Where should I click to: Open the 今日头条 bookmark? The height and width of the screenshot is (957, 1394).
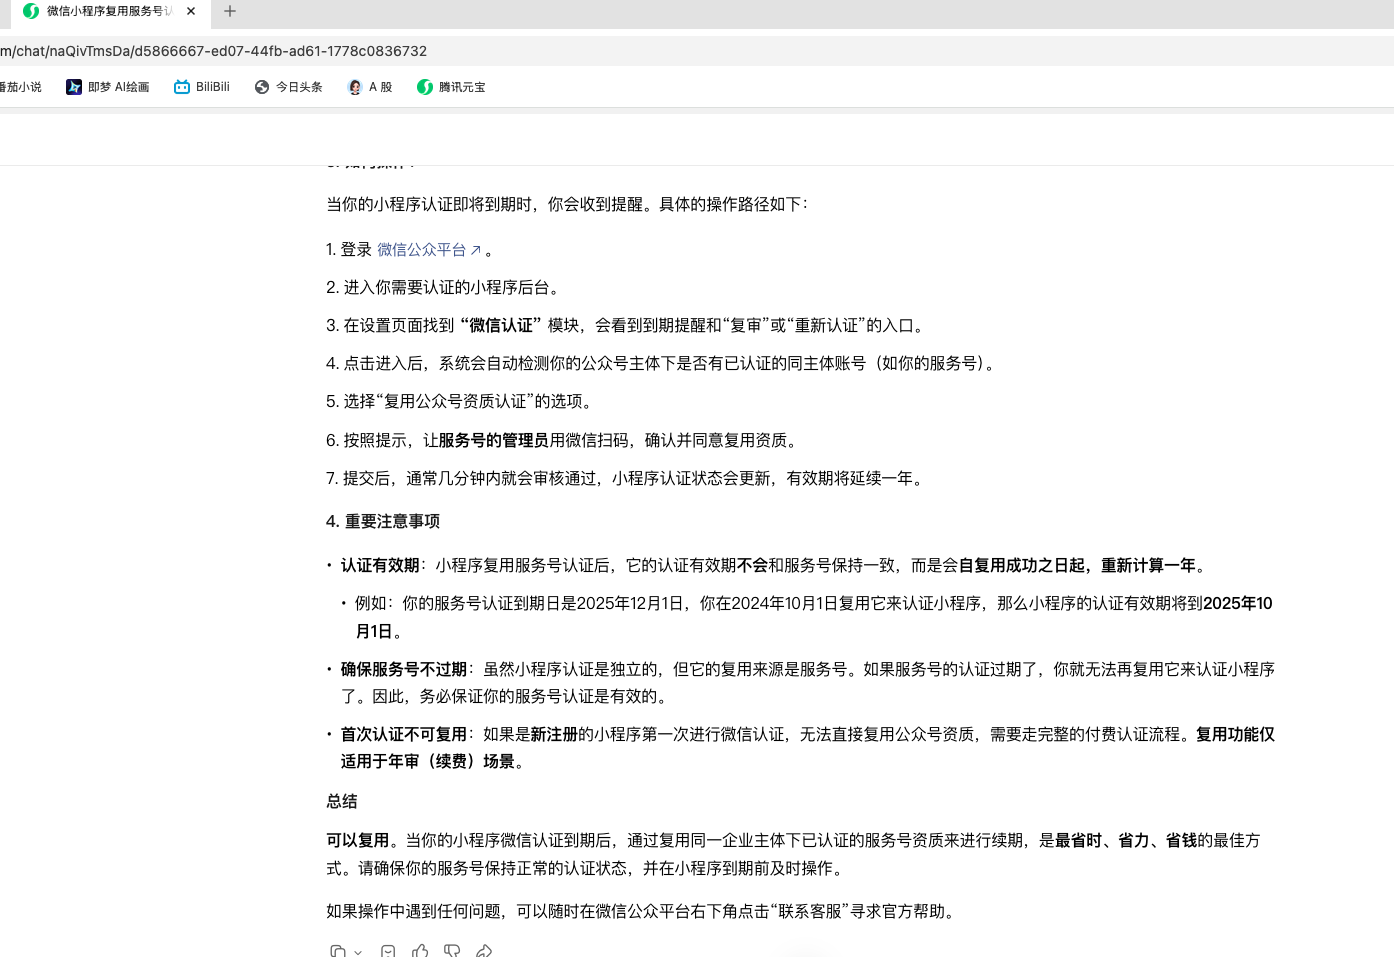point(288,87)
